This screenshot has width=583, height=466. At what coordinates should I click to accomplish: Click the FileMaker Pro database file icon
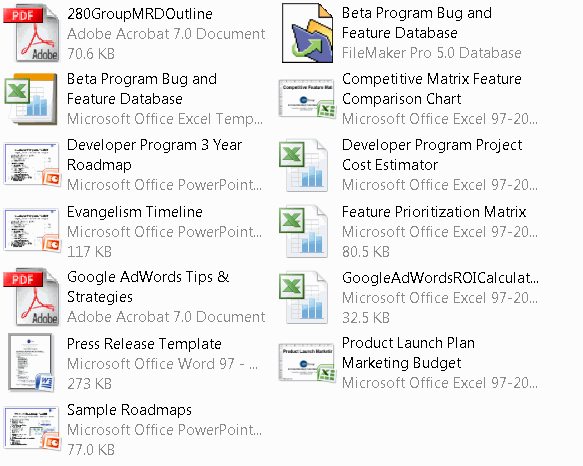(x=307, y=33)
